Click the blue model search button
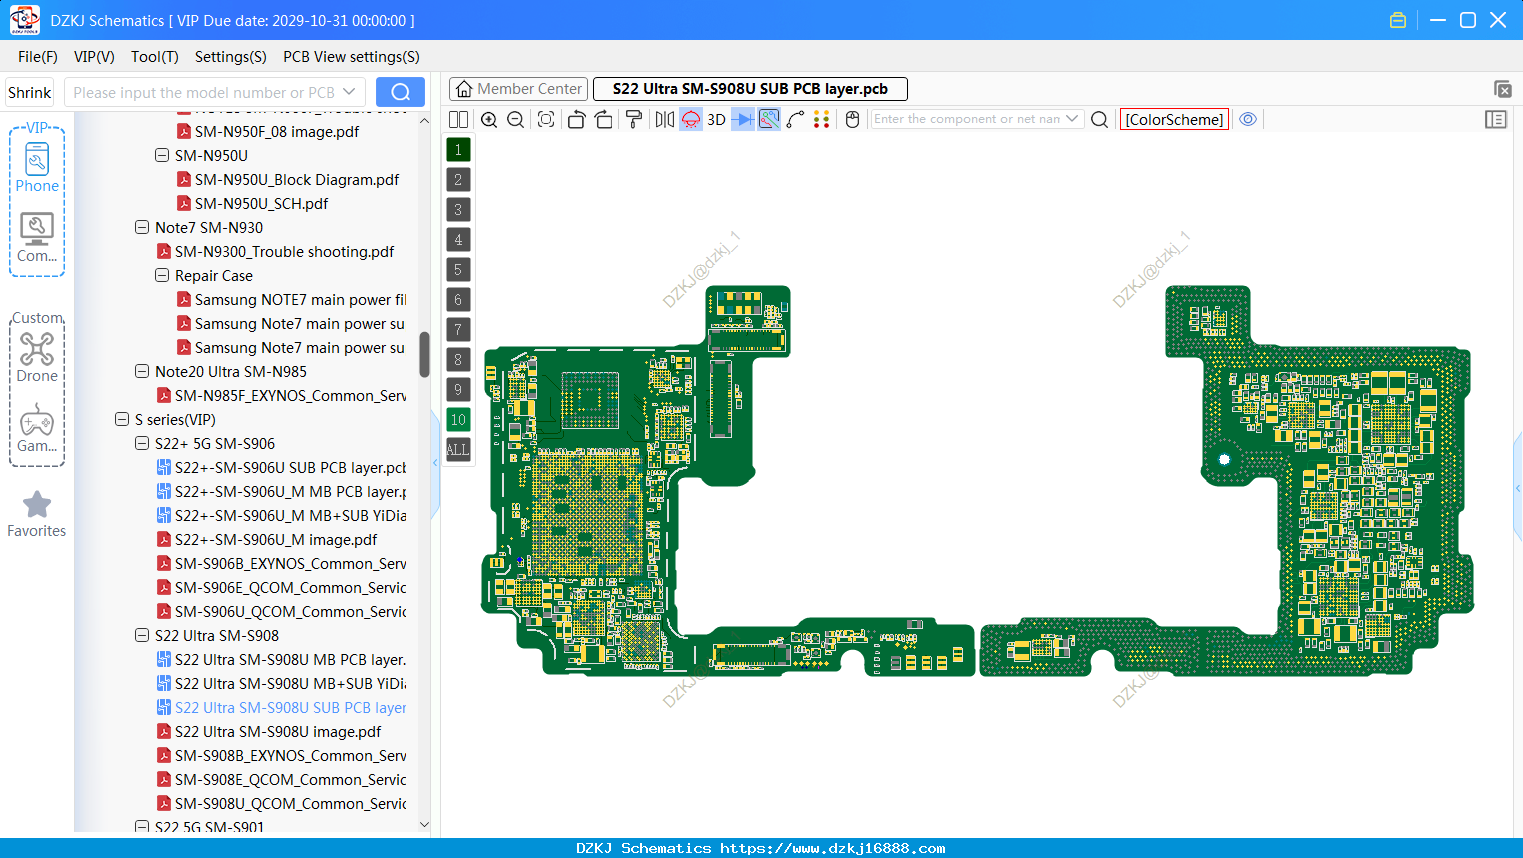The image size is (1523, 858). (x=400, y=92)
